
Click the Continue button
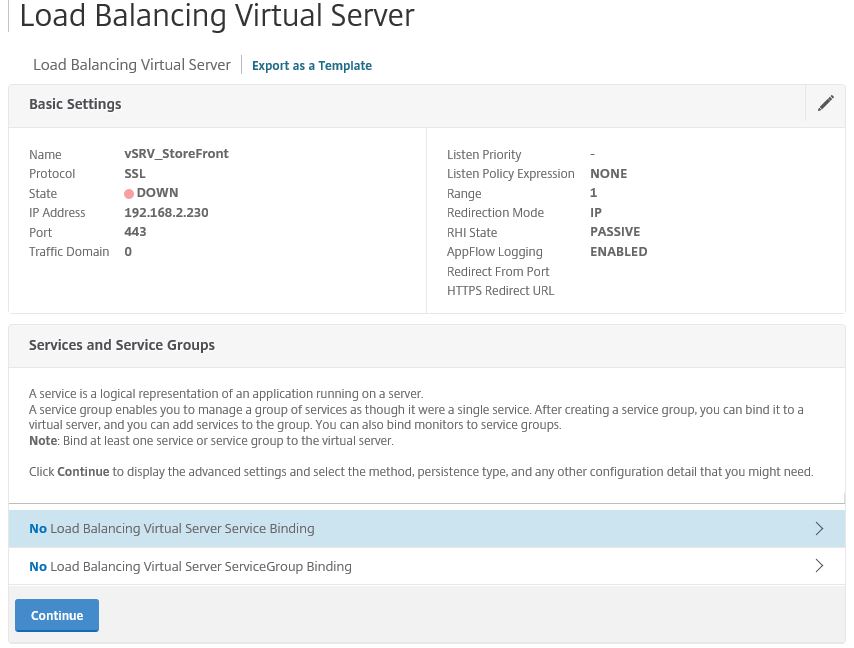coord(56,615)
